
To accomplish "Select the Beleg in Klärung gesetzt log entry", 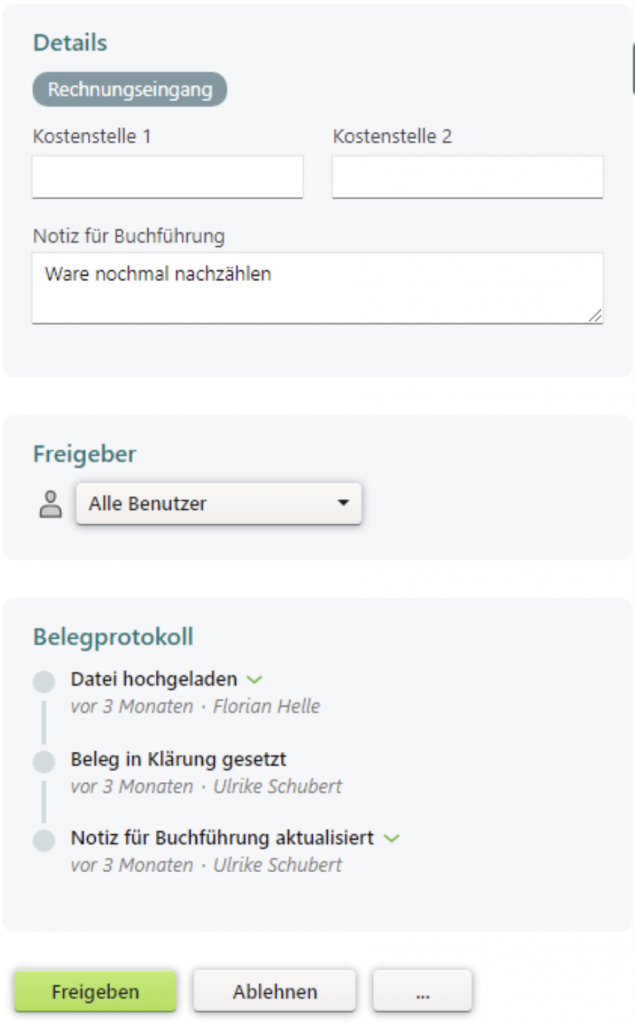I will click(x=179, y=759).
